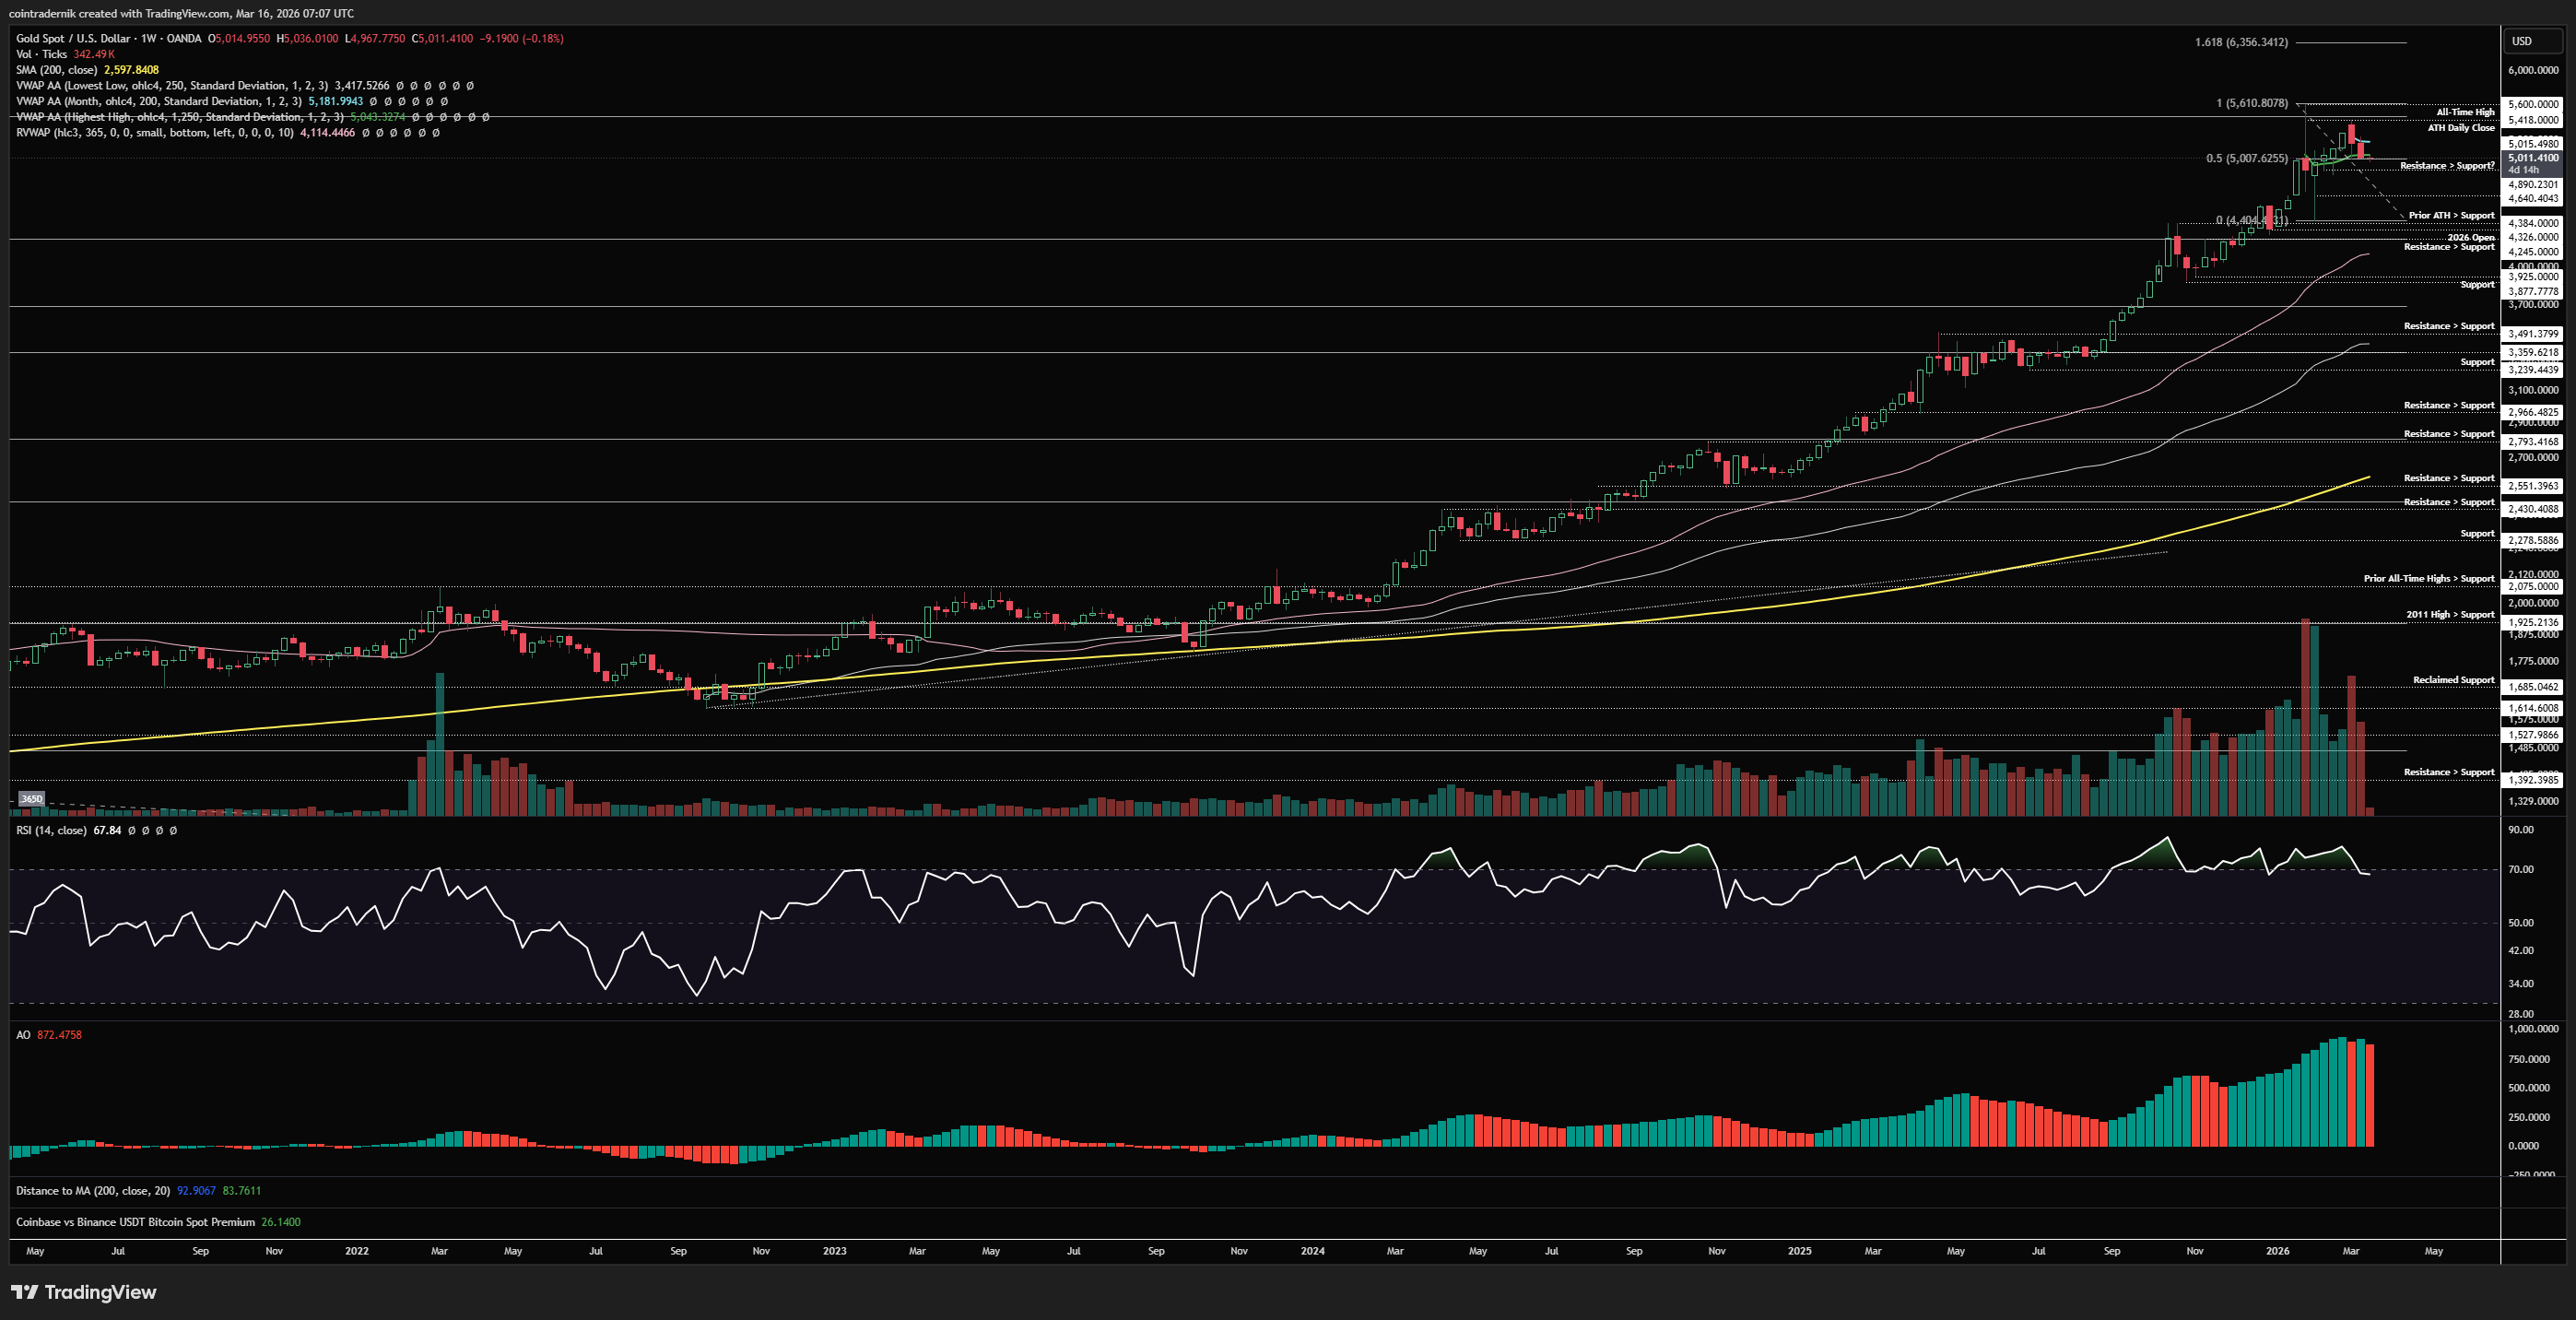This screenshot has width=2576, height=1320.
Task: Click the All-Time High annotation text
Action: (x=2465, y=112)
